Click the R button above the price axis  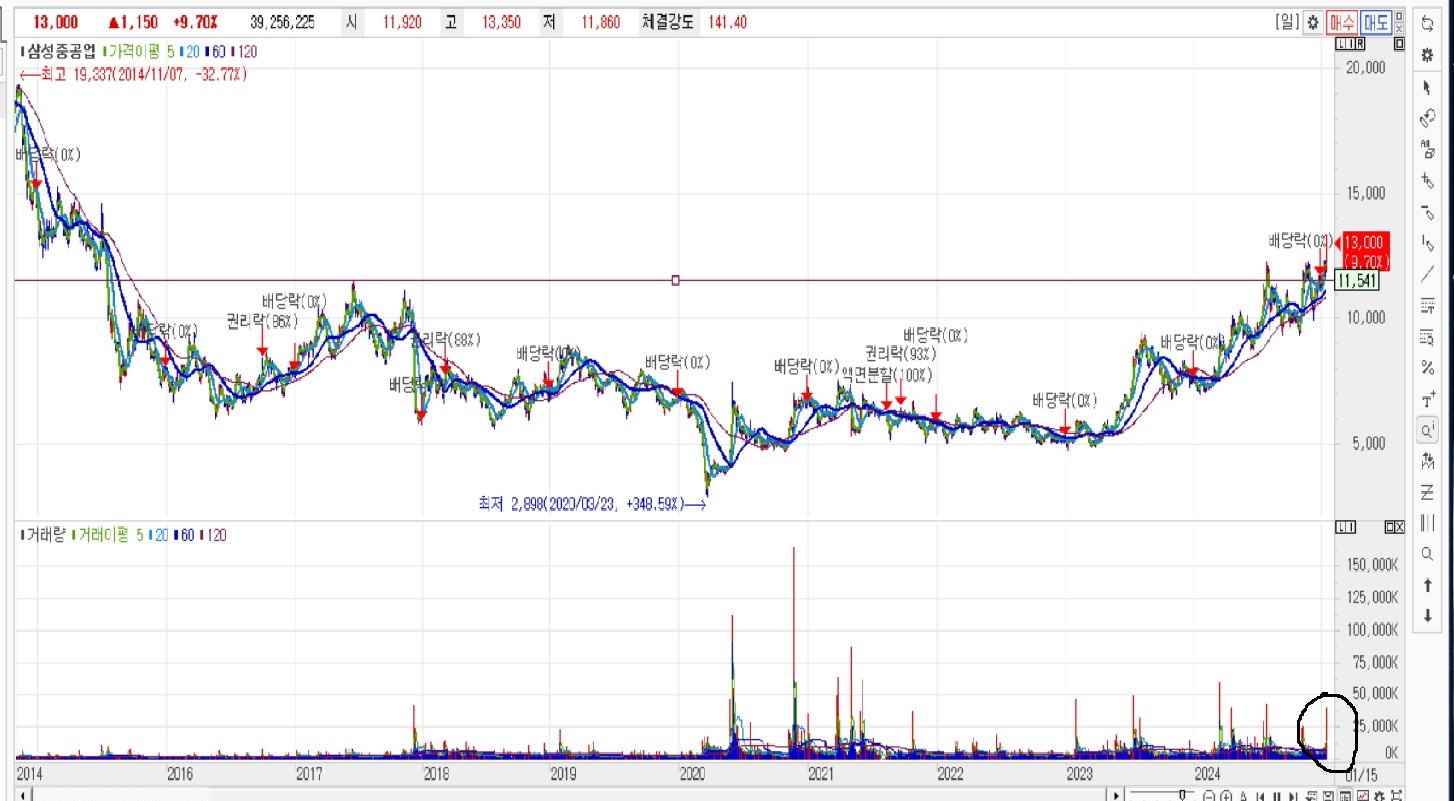(x=1360, y=44)
